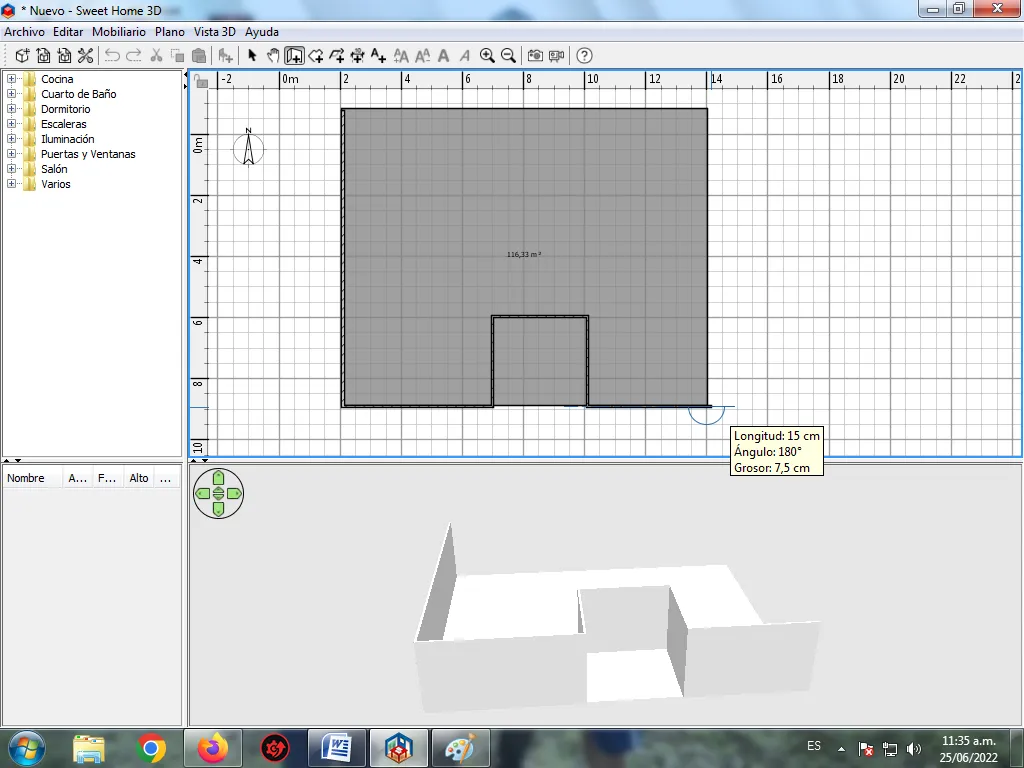Undo the last action
Image resolution: width=1024 pixels, height=768 pixels.
click(x=112, y=56)
